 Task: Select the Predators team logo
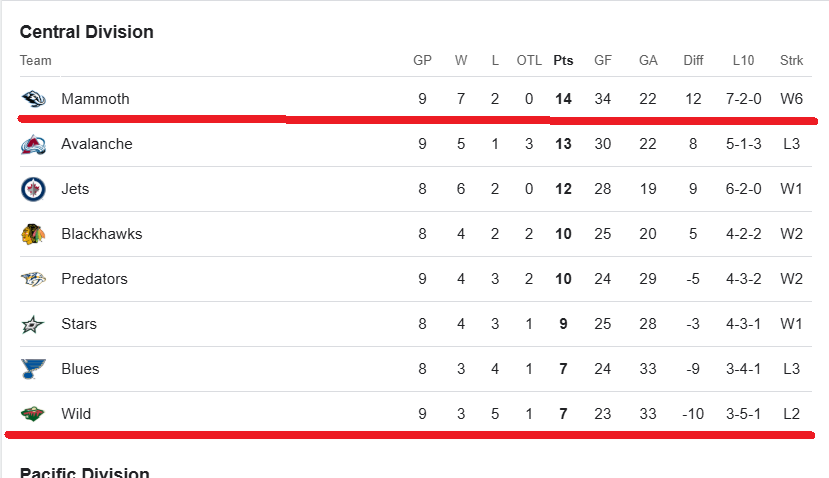(33, 279)
